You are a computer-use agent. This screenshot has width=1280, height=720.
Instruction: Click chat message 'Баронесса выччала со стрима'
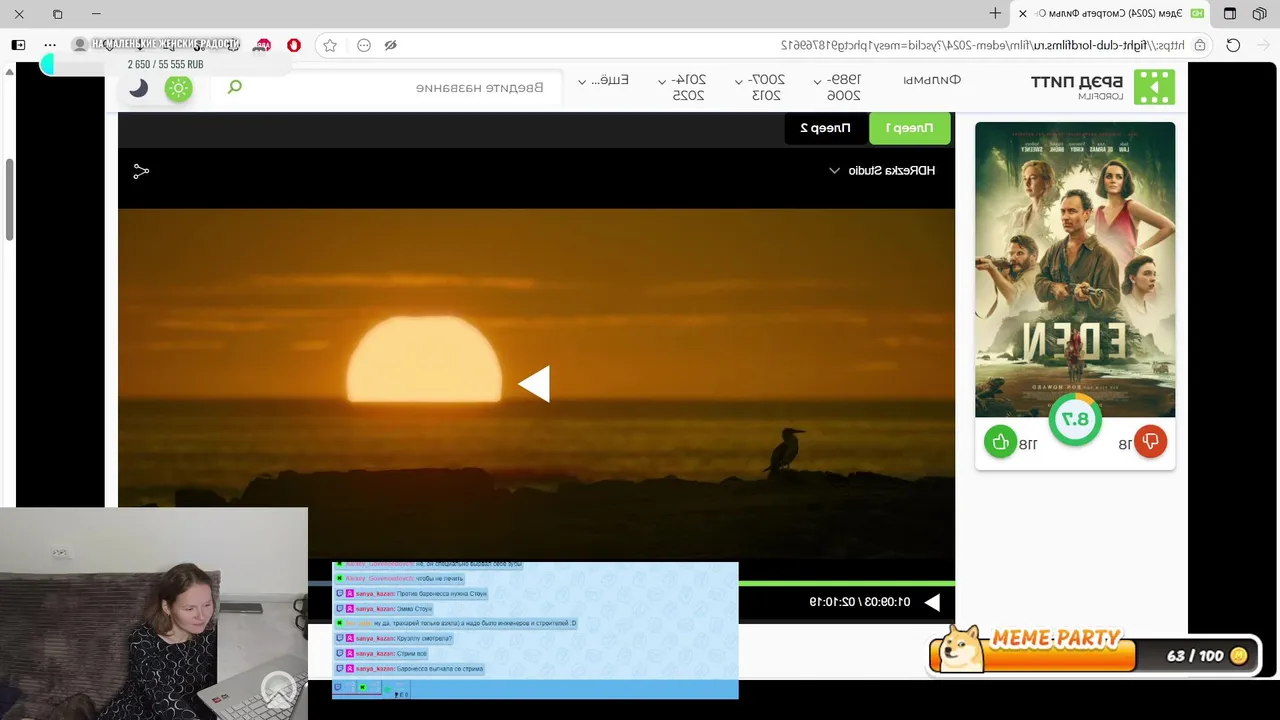coord(440,668)
